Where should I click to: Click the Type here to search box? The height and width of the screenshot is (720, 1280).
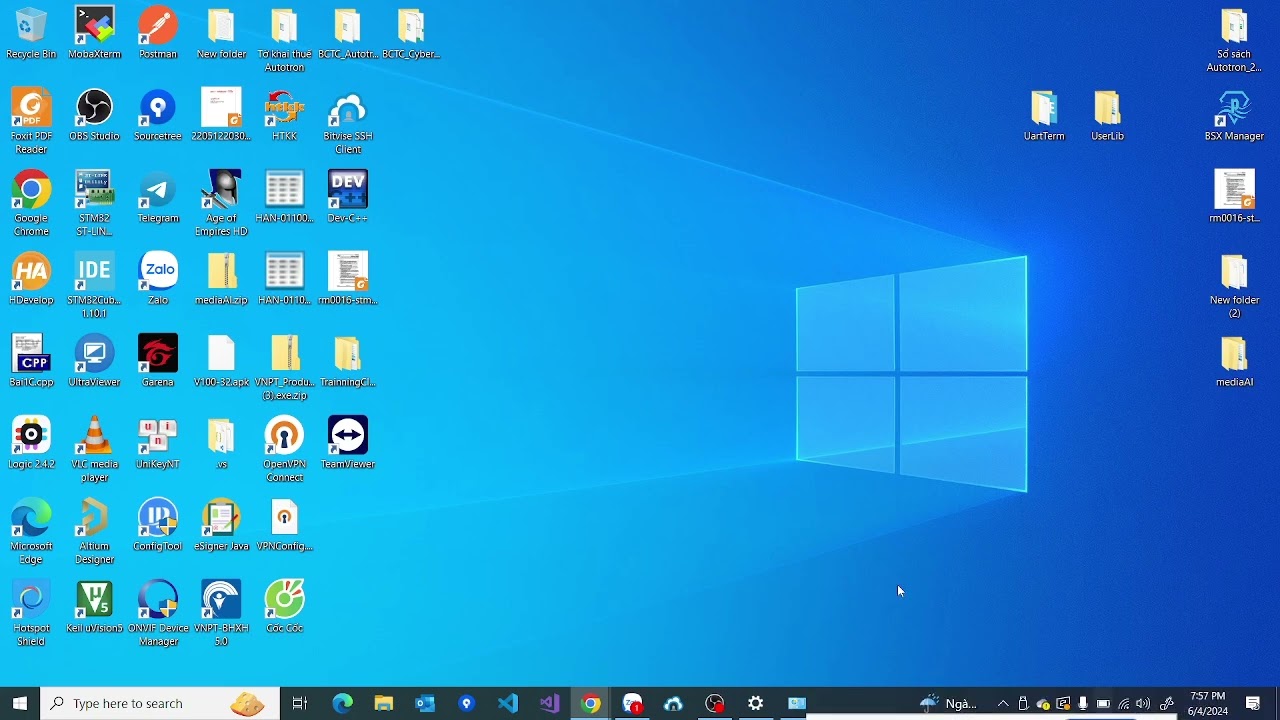pyautogui.click(x=160, y=704)
